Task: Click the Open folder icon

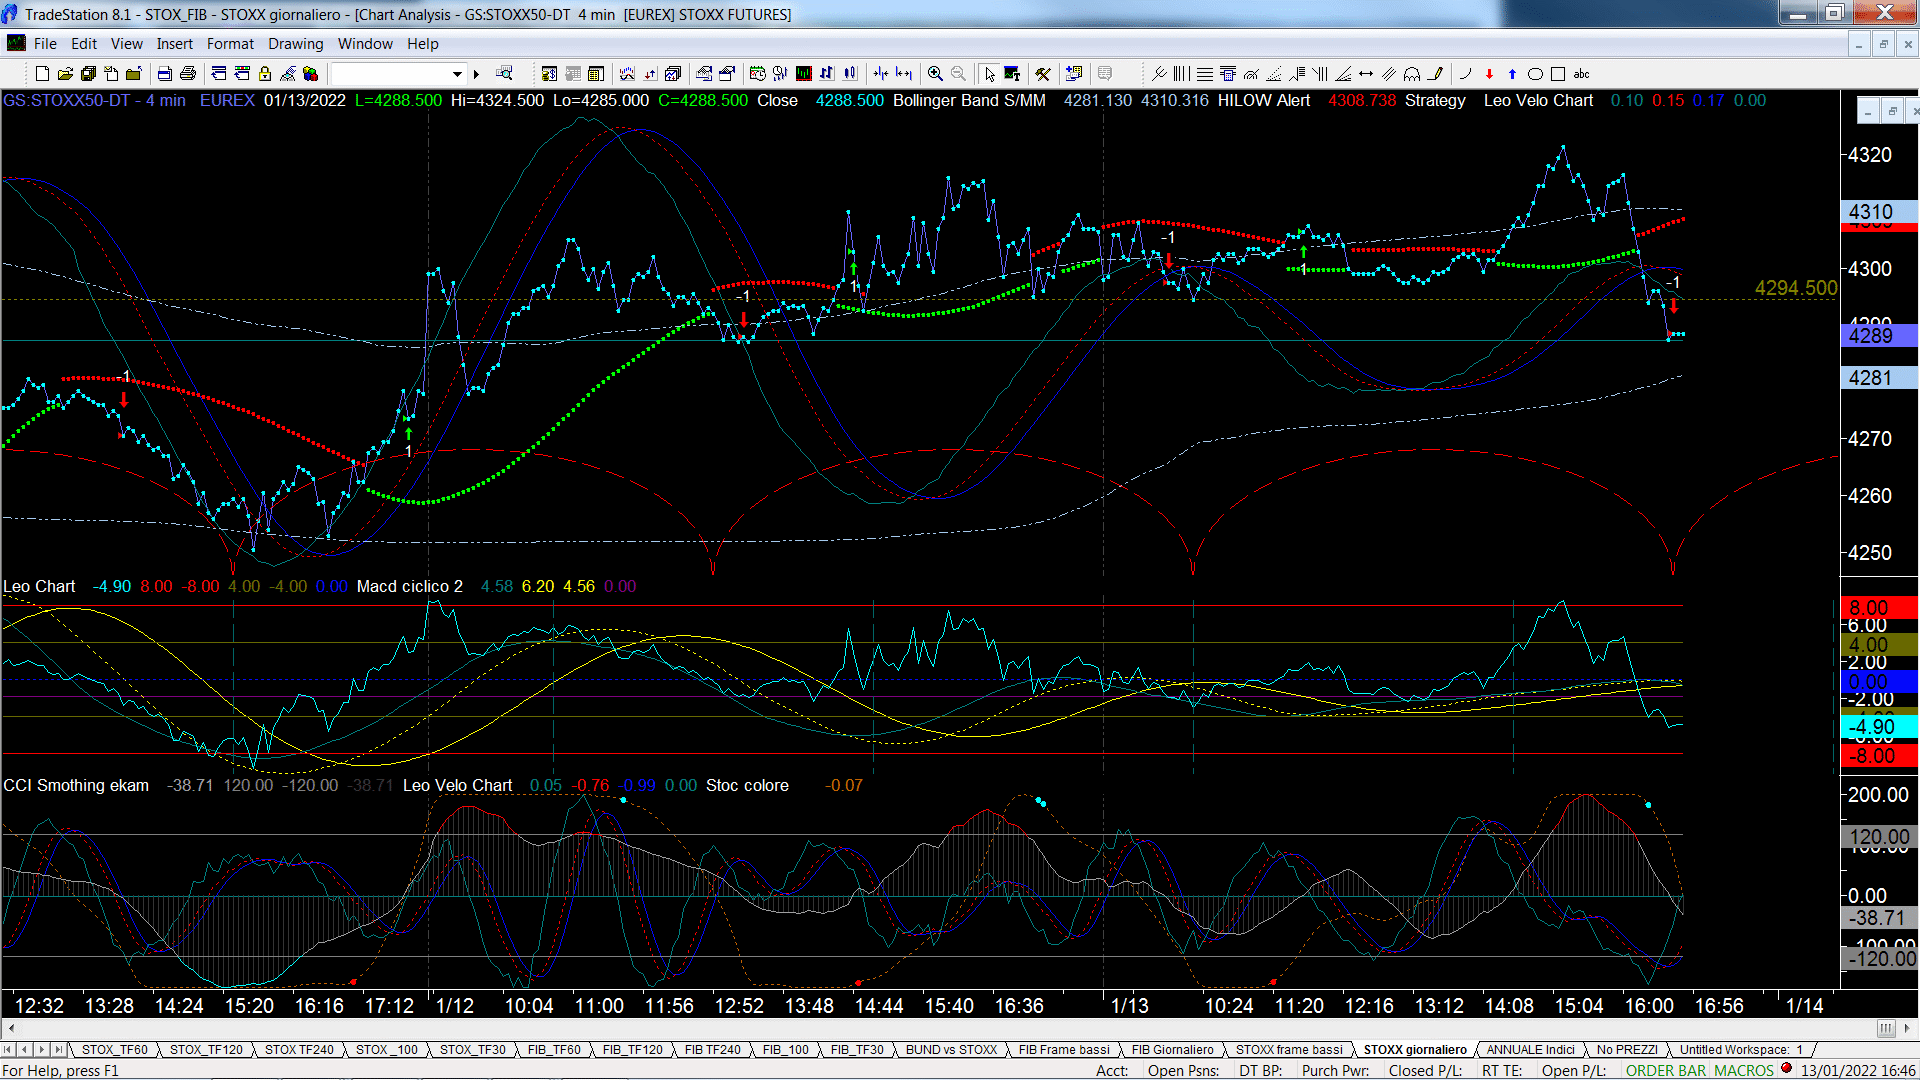Action: click(x=65, y=73)
